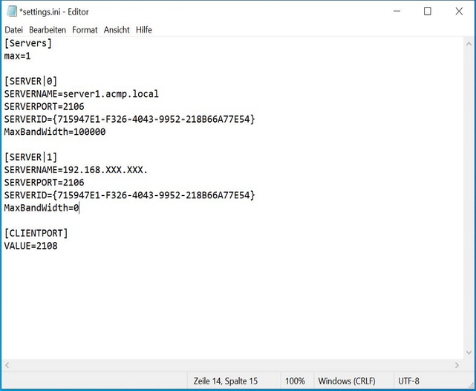Minimize the Editor window
This screenshot has width=476, height=391.
coord(397,11)
